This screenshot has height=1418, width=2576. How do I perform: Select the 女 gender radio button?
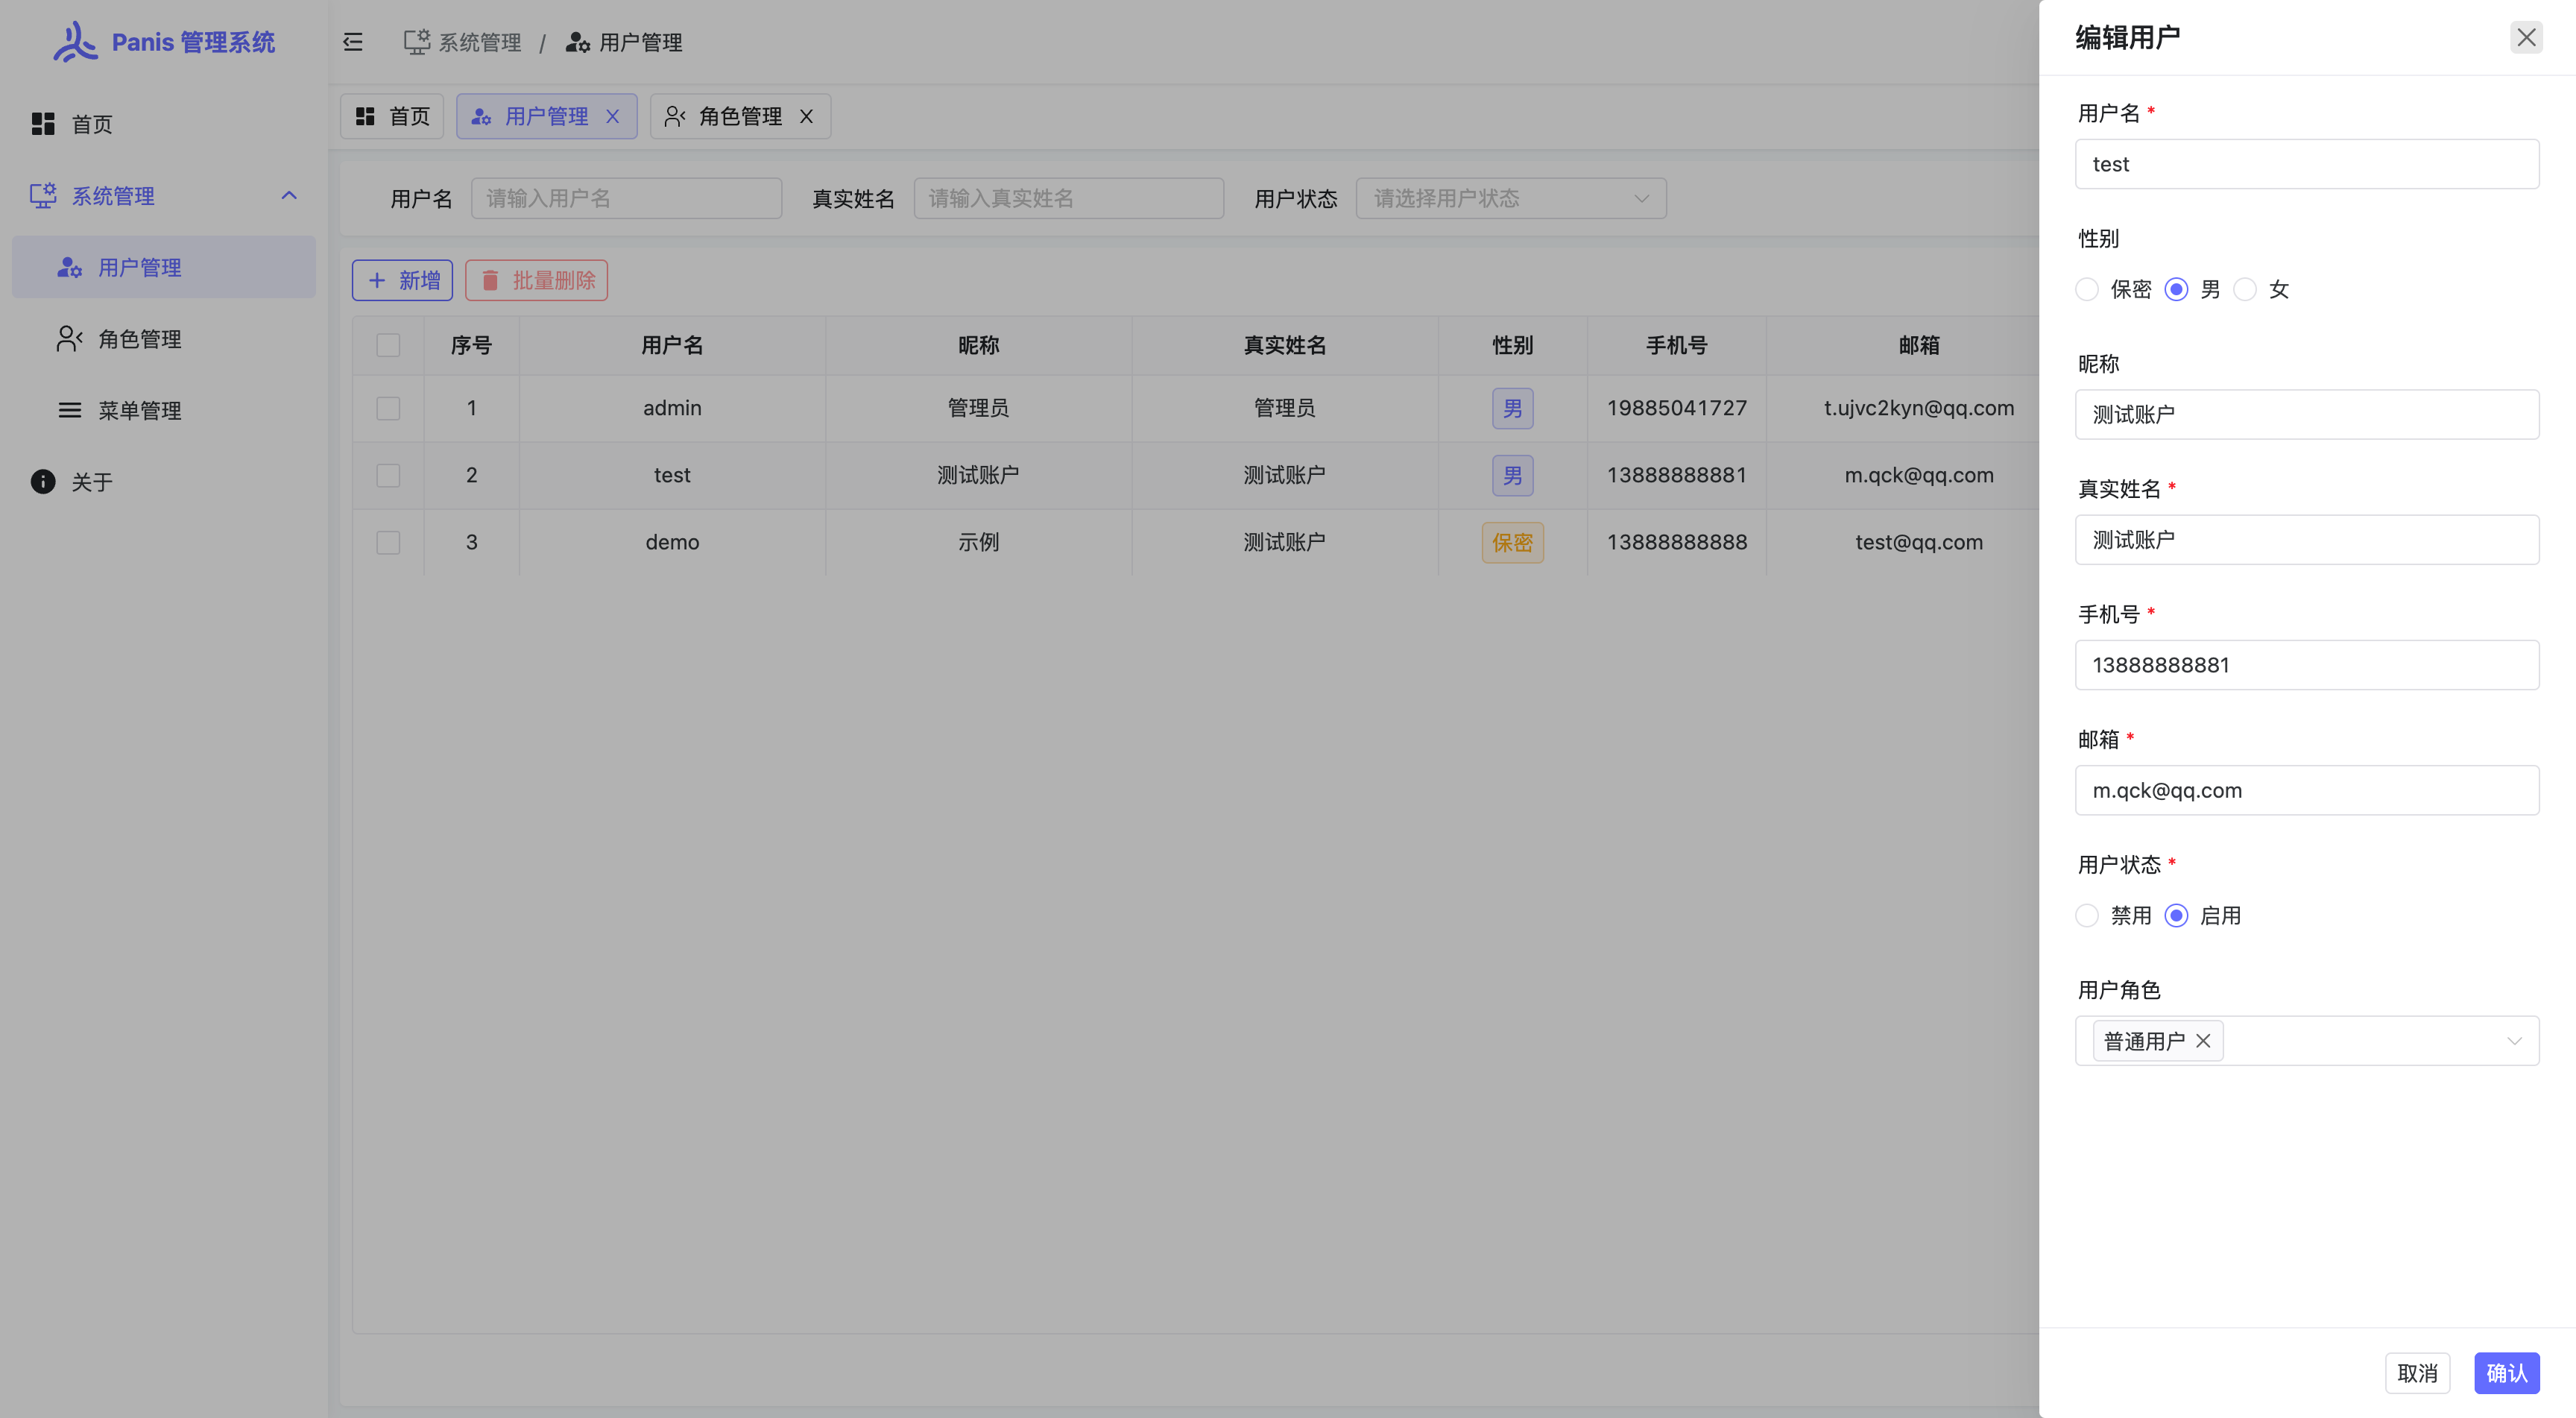click(x=2245, y=290)
